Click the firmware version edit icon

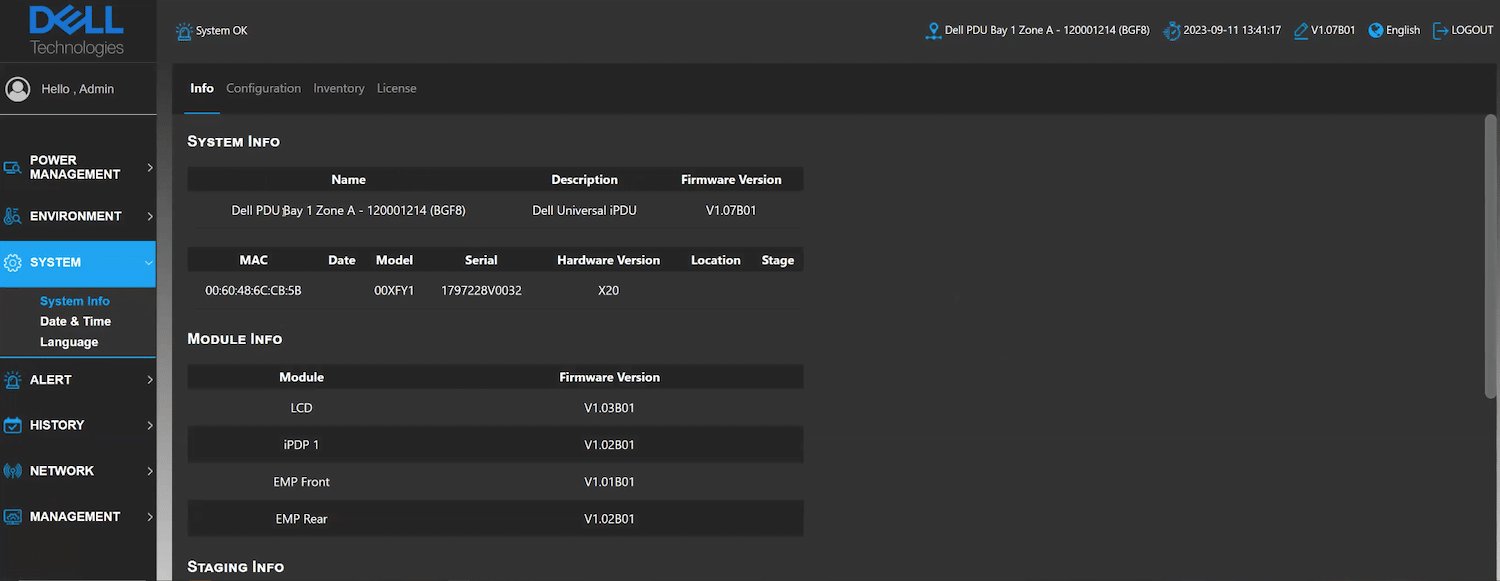tap(1301, 31)
